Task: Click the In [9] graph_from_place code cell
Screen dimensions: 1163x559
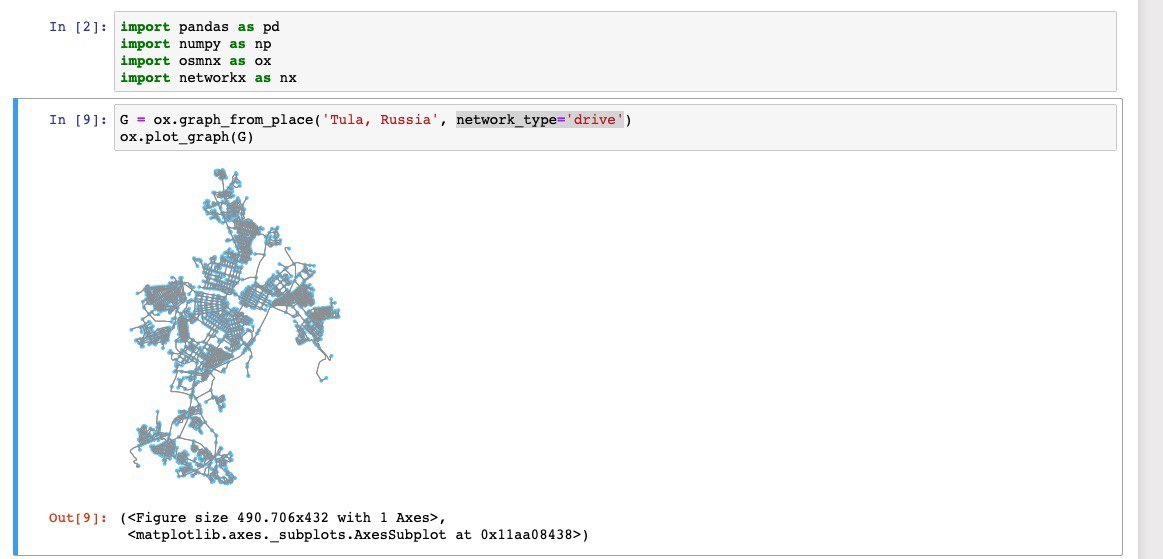Action: [615, 128]
